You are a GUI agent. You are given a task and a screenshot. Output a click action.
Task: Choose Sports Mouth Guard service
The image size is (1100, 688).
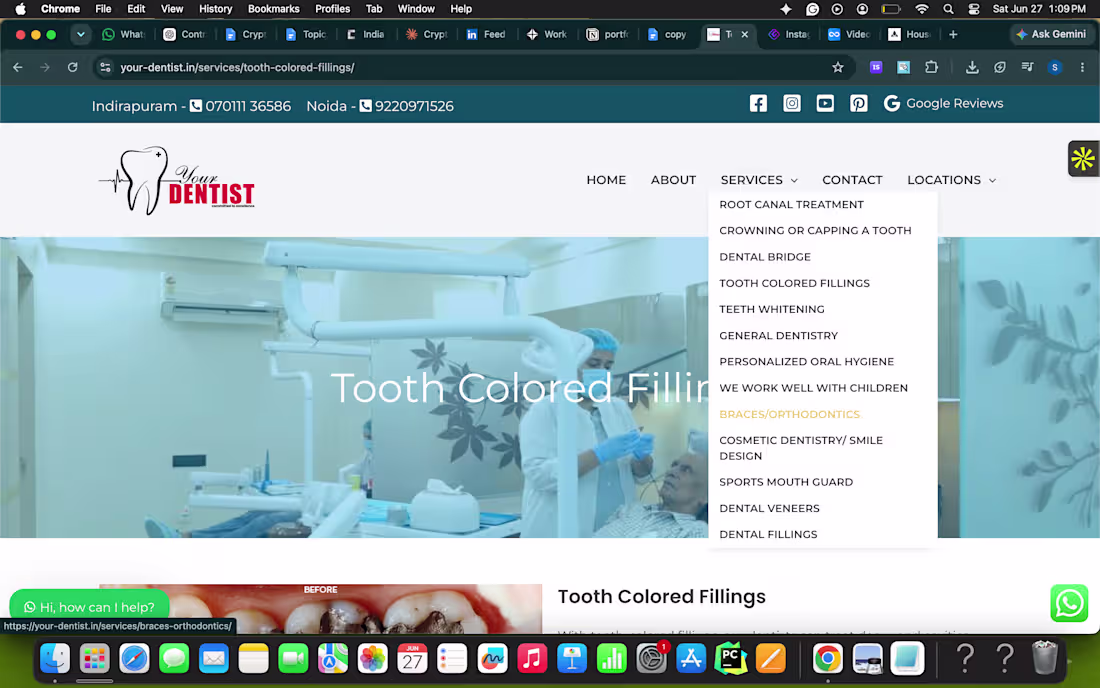786,483
